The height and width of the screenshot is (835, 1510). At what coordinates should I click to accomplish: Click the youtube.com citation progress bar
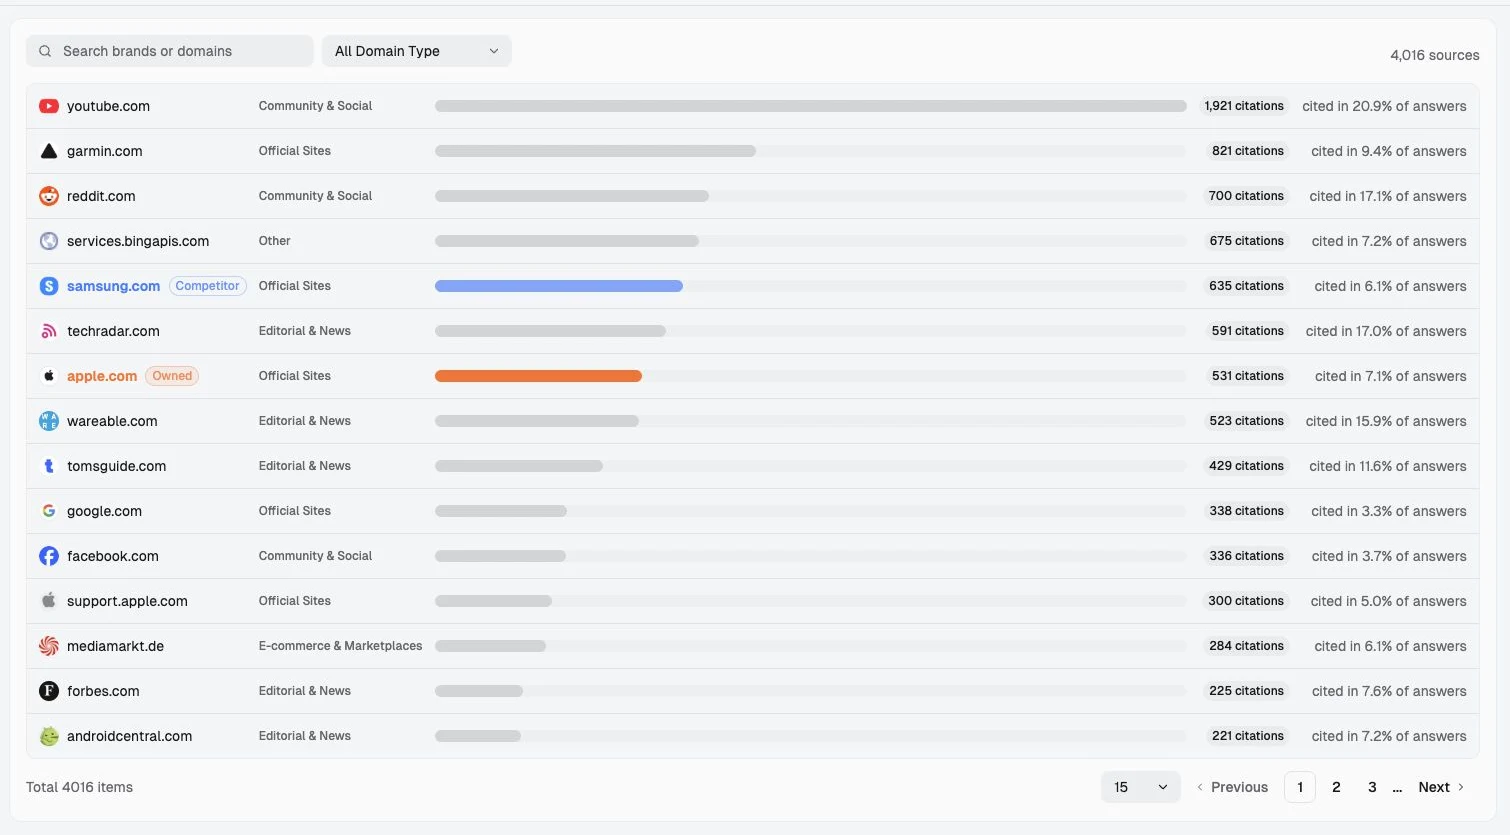click(811, 106)
